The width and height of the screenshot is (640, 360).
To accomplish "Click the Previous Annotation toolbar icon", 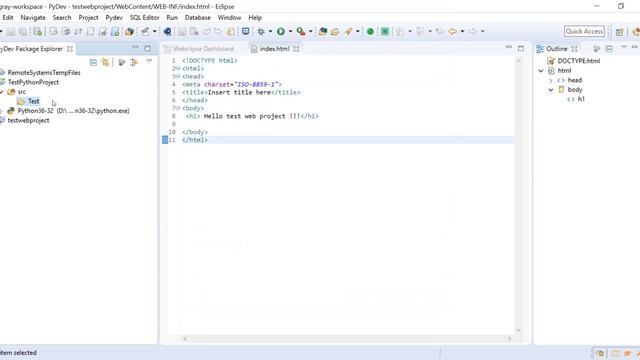I will (420, 31).
